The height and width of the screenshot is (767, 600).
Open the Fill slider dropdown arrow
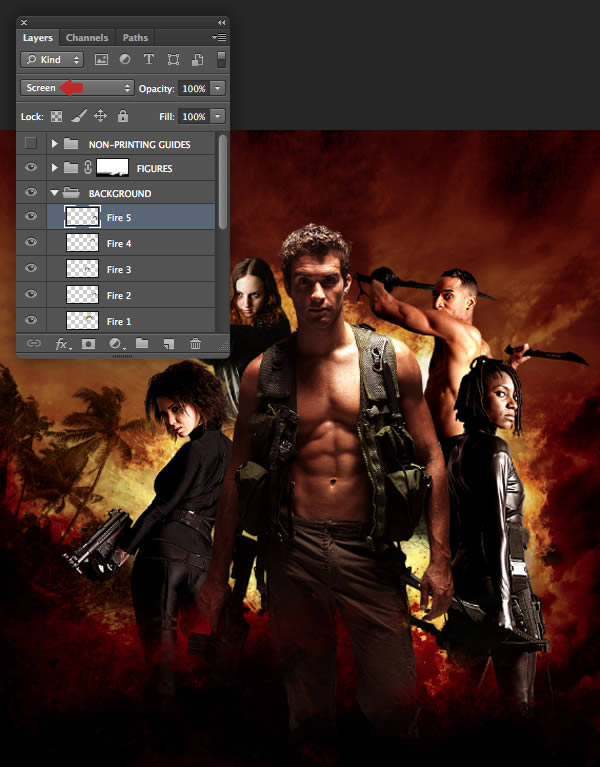tap(218, 116)
